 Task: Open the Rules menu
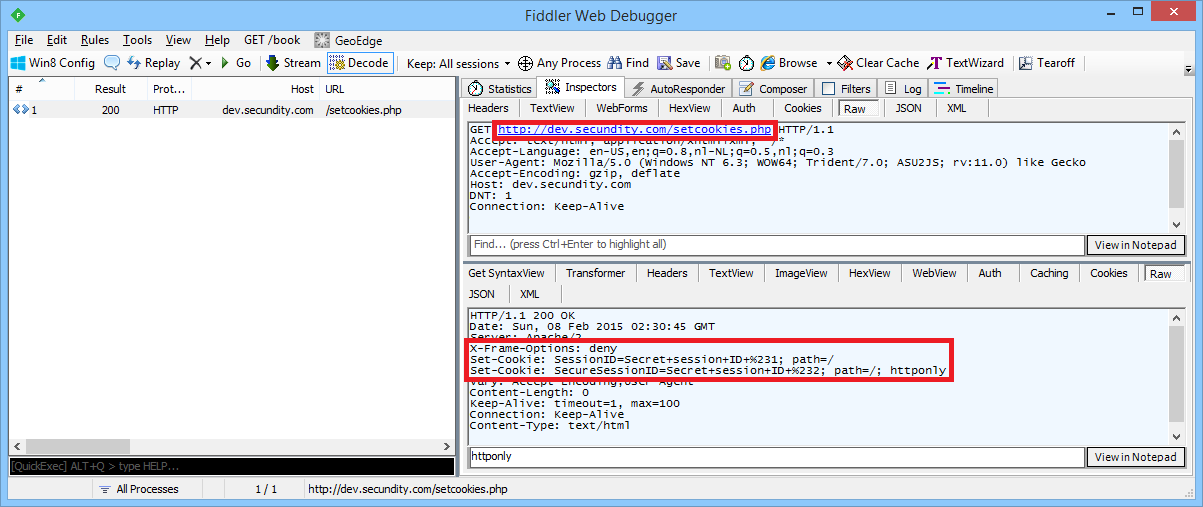pos(95,40)
